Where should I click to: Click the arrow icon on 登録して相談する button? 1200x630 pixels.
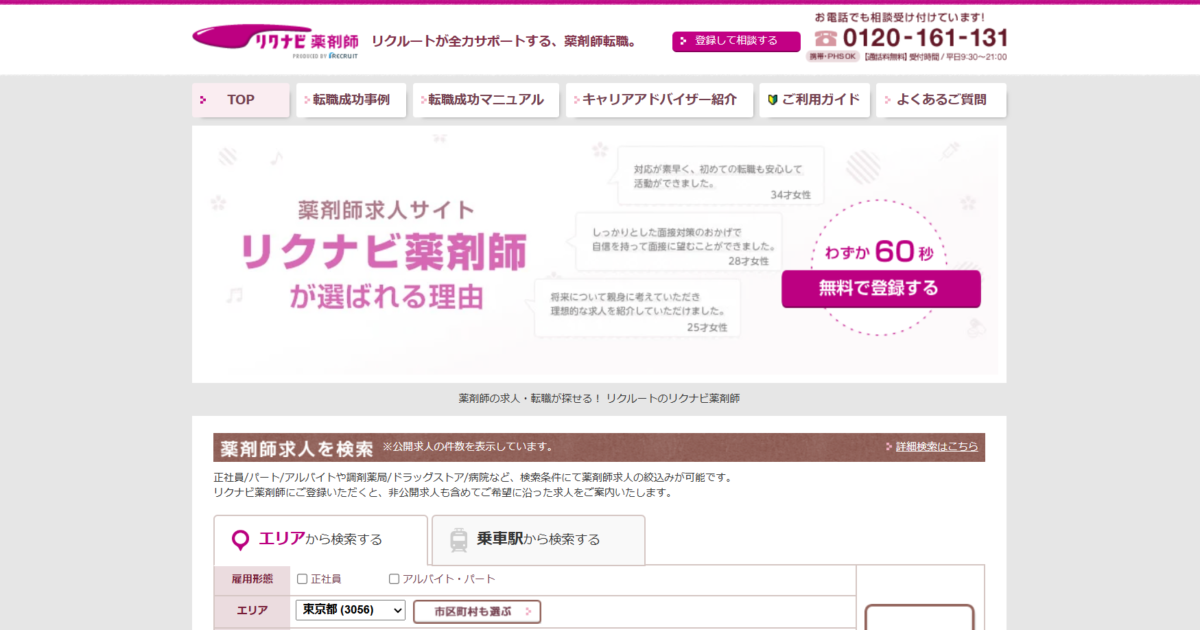683,41
